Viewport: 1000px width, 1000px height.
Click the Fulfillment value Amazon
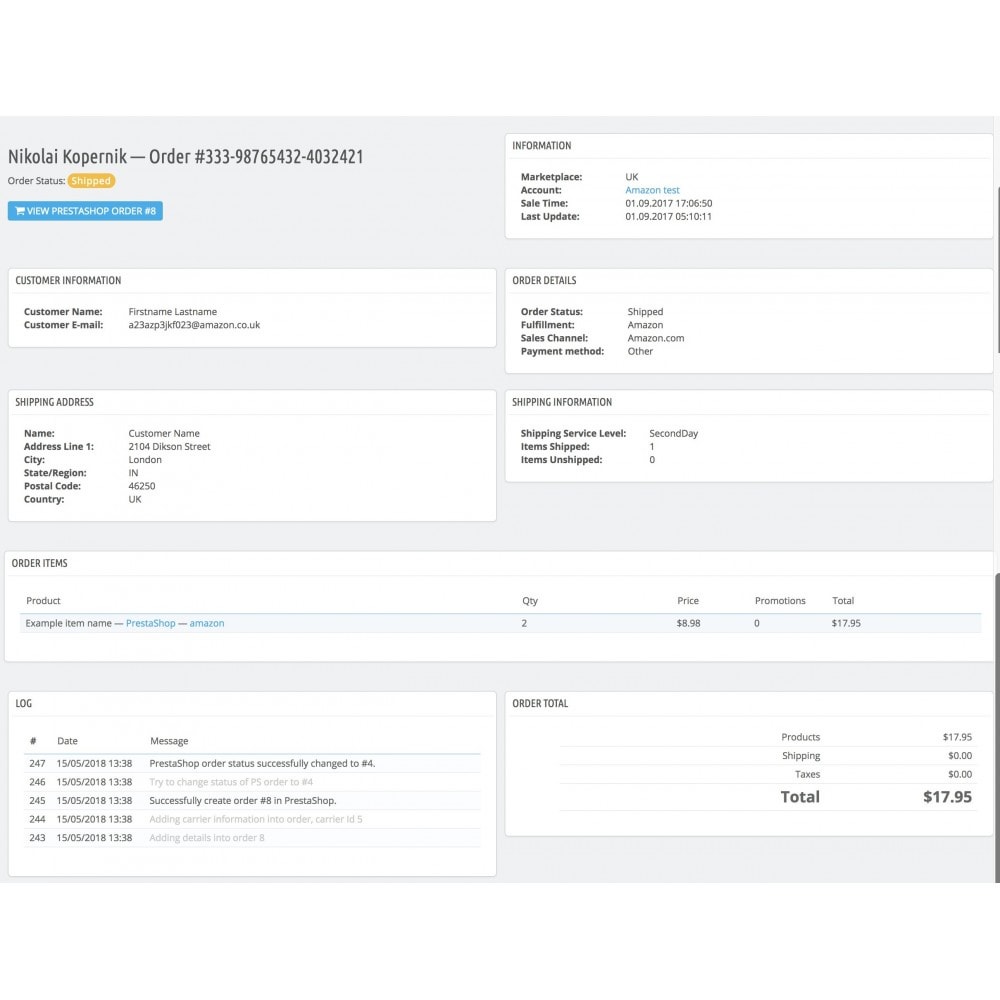click(x=645, y=325)
